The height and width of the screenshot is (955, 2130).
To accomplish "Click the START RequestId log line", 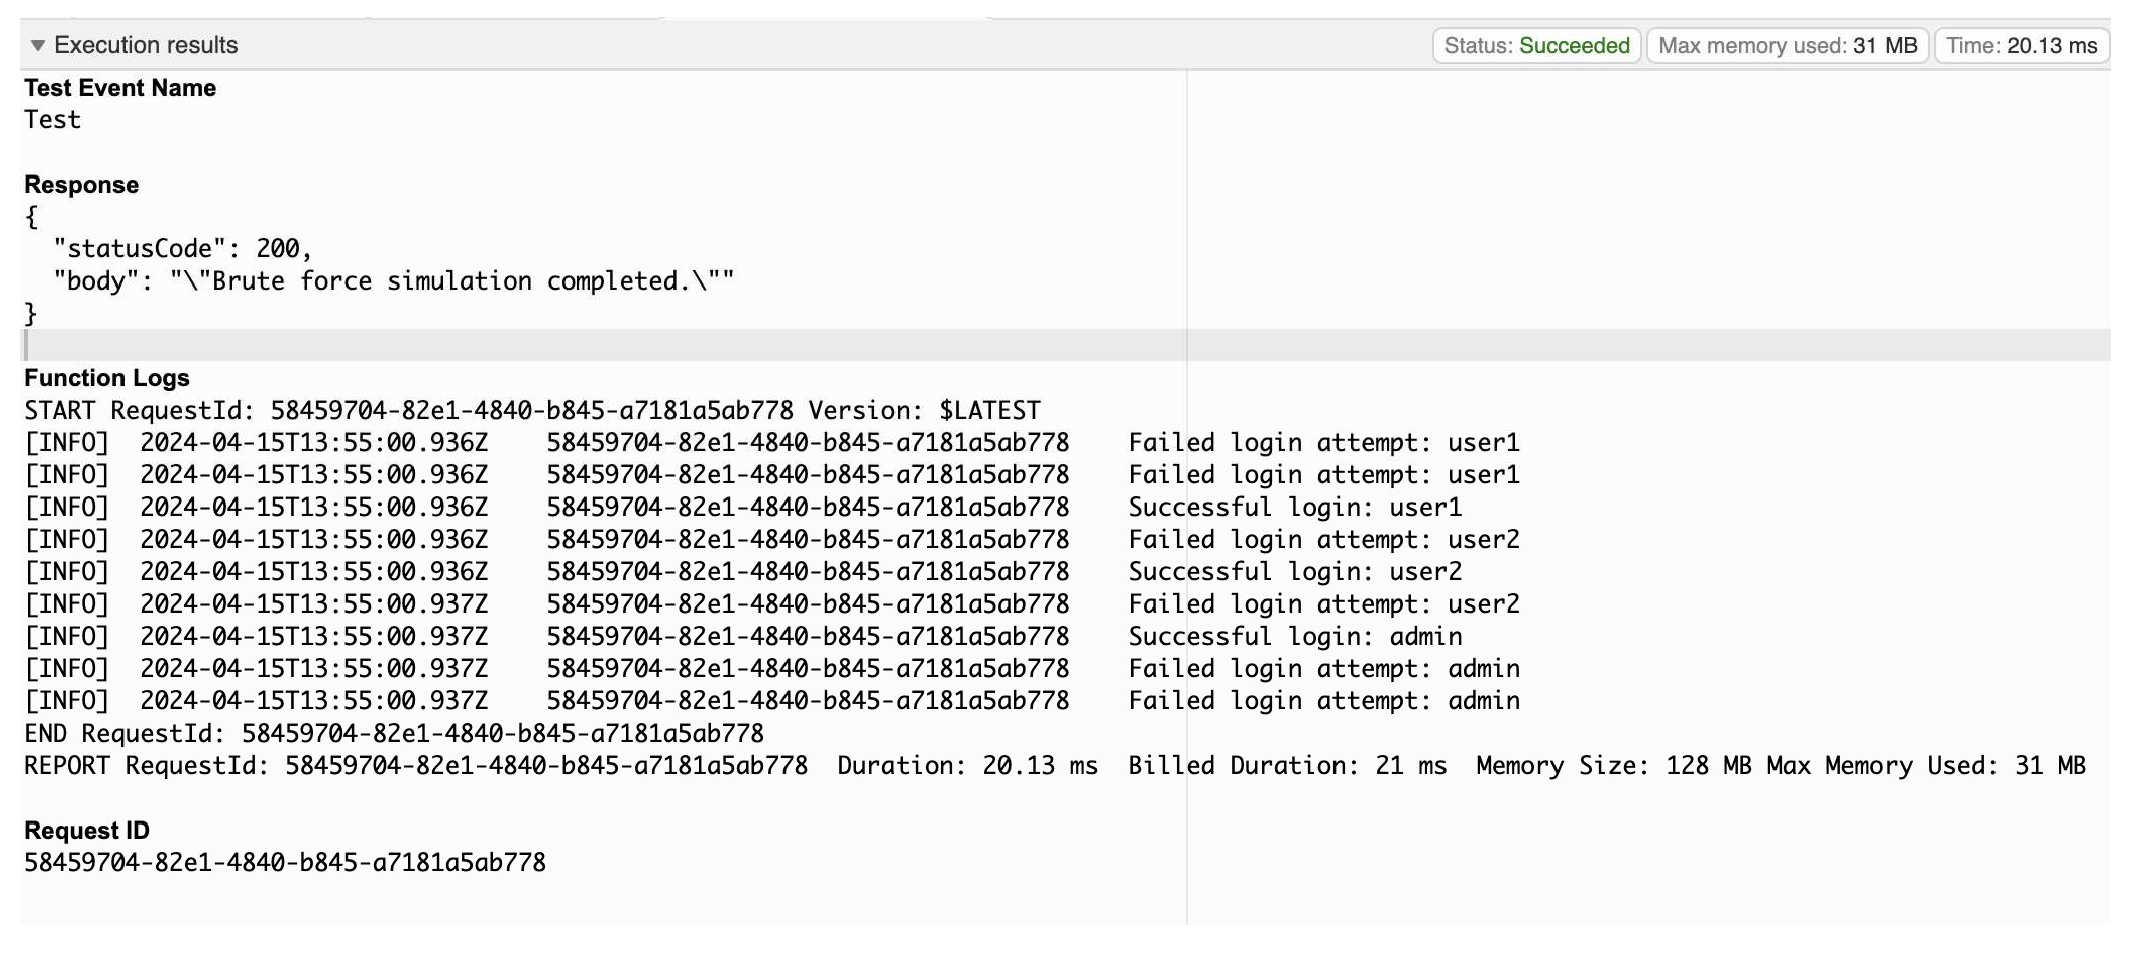I will click(x=532, y=411).
